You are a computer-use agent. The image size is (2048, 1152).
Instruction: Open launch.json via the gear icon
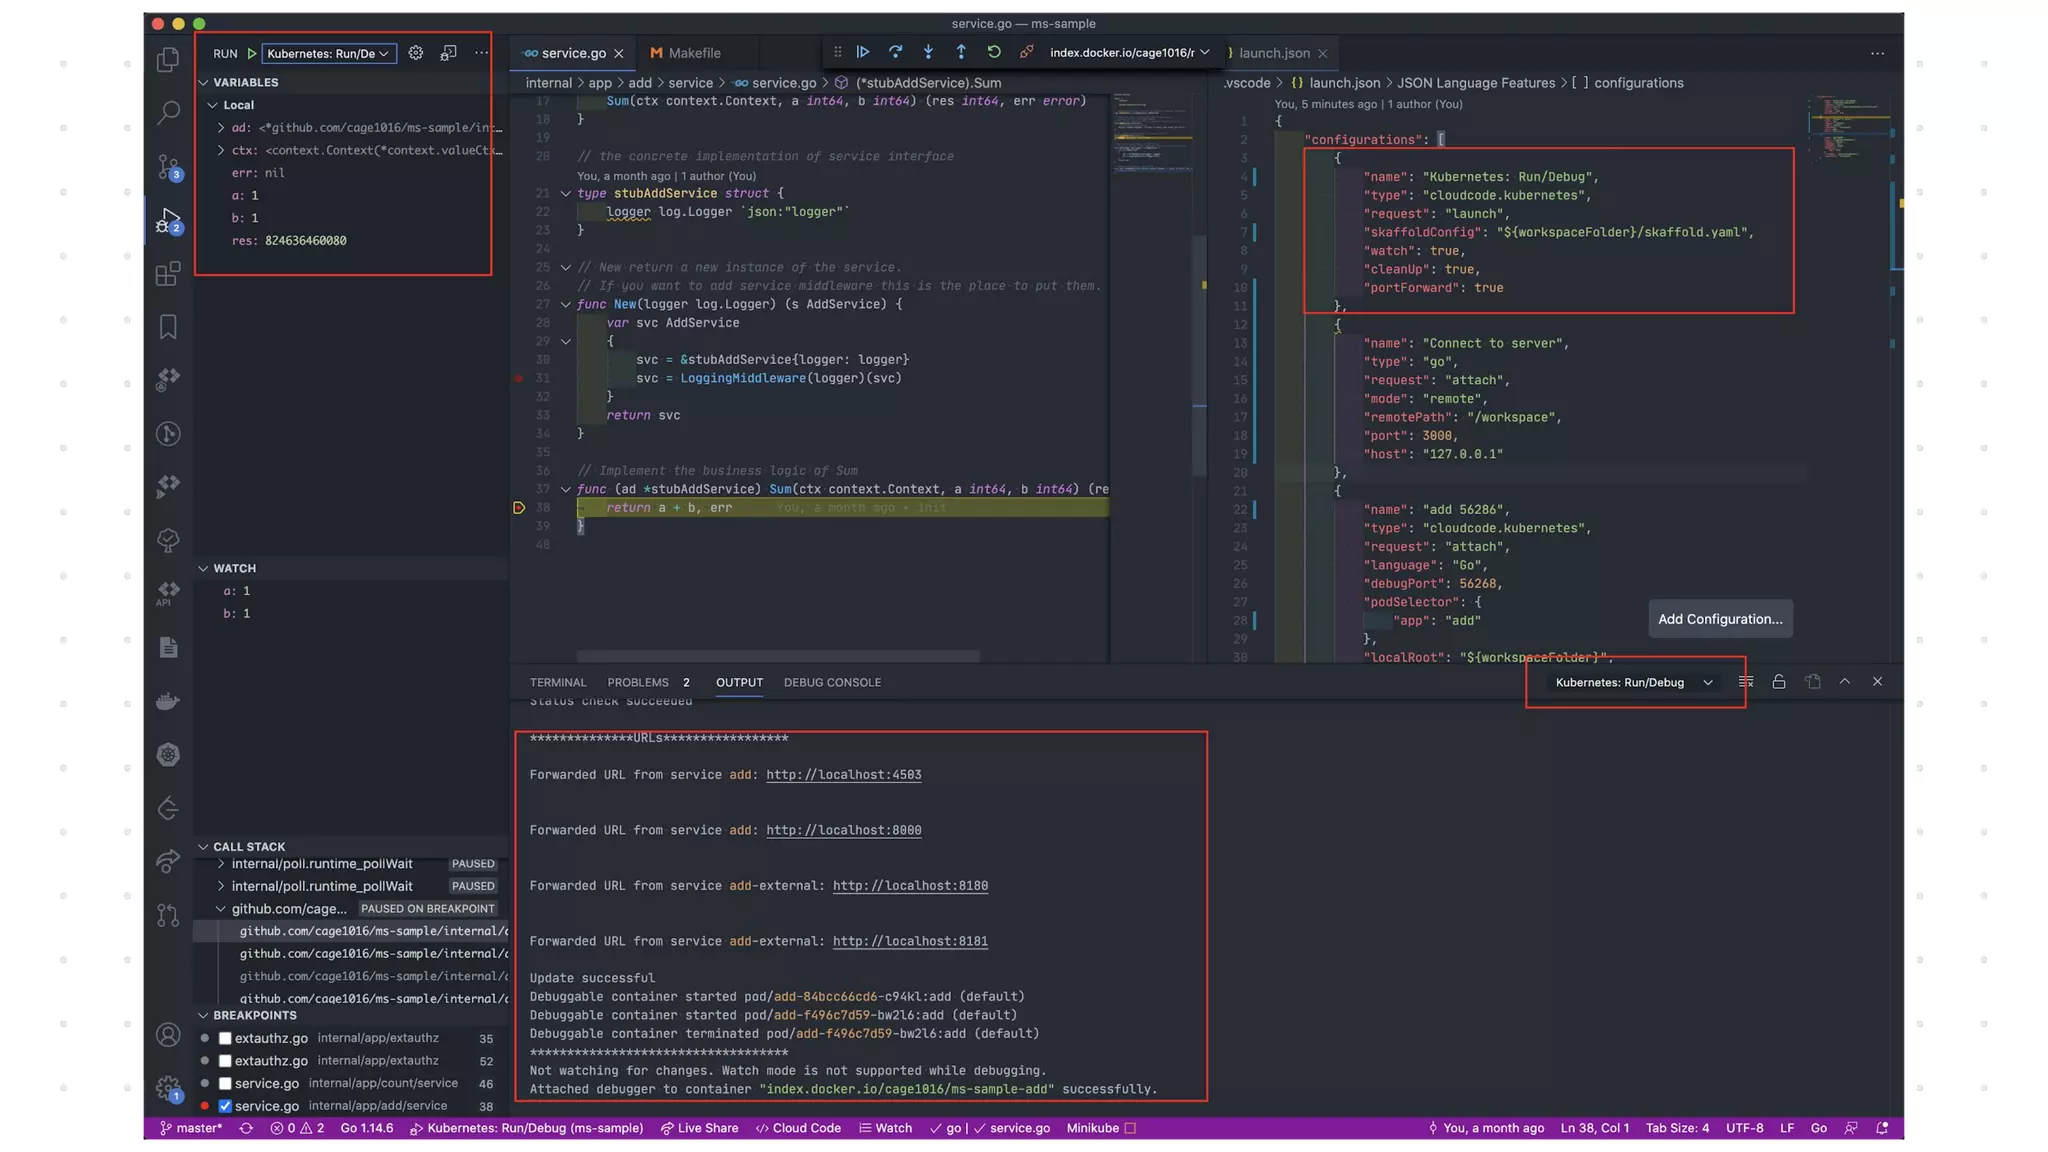coord(416,53)
